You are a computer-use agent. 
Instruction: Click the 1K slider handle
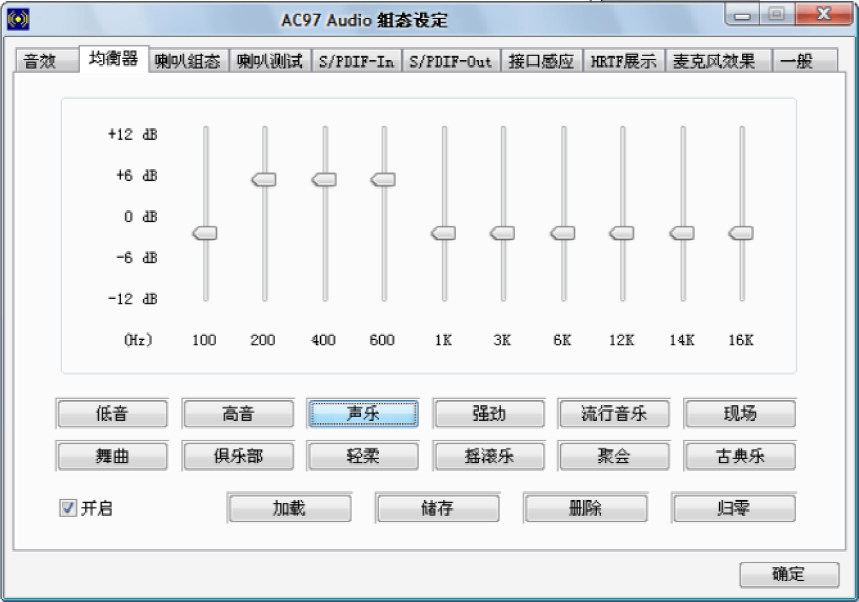point(444,233)
